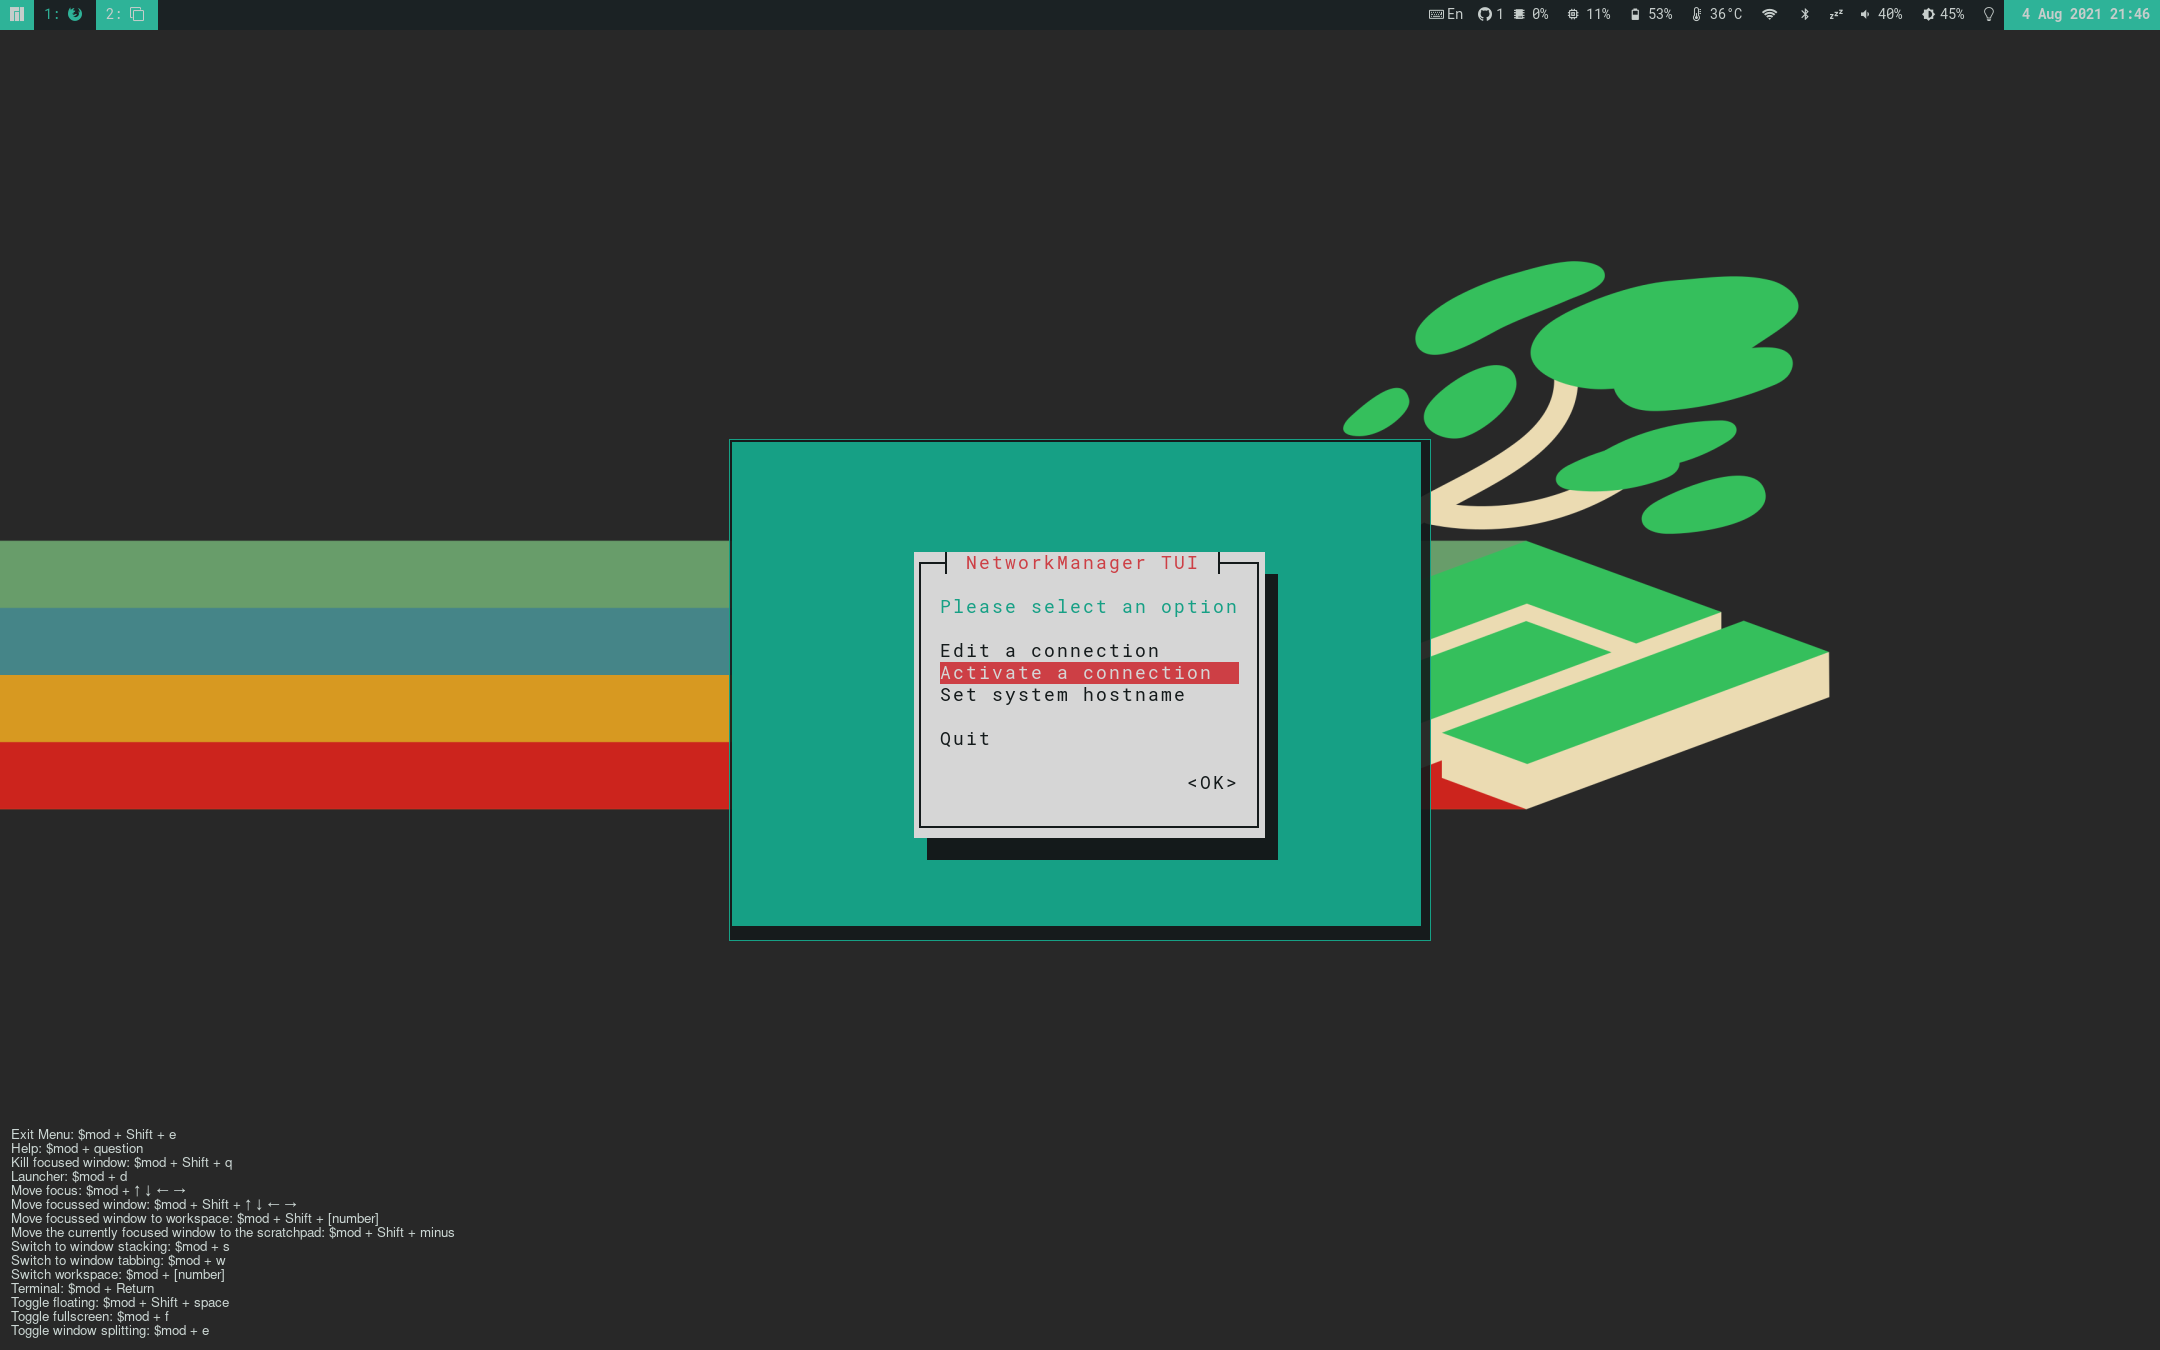Click the volume 40% indicator
This screenshot has width=2160, height=1350.
[x=1881, y=14]
